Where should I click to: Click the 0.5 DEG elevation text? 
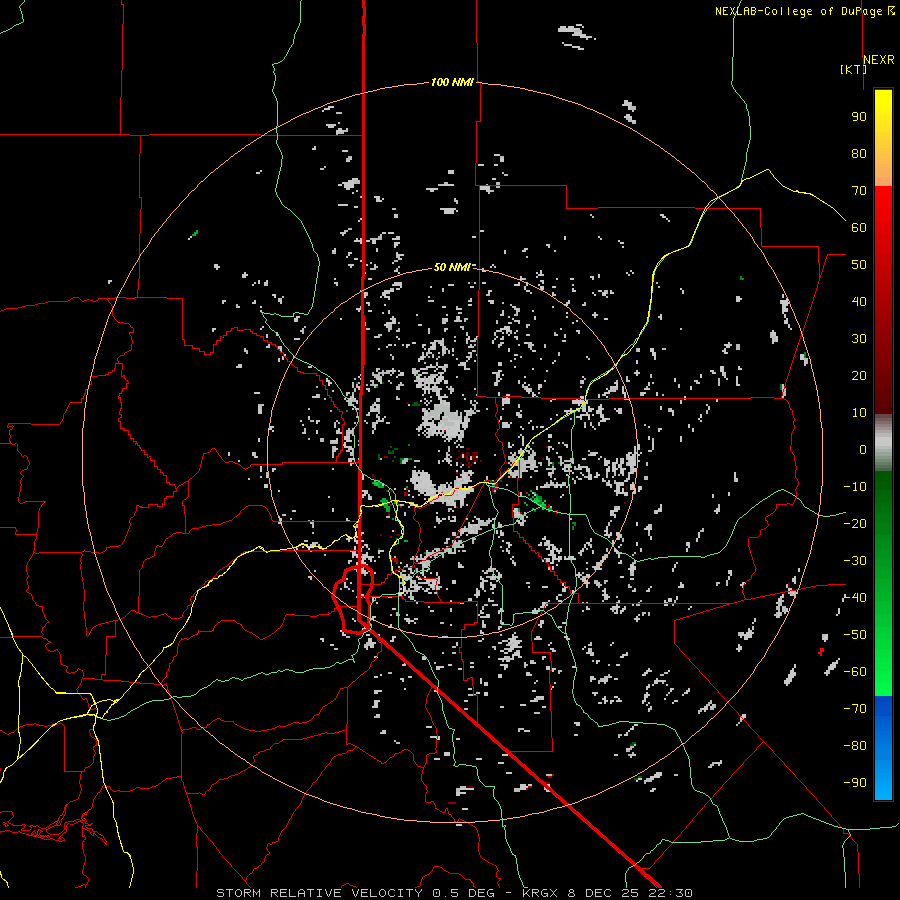[x=465, y=893]
